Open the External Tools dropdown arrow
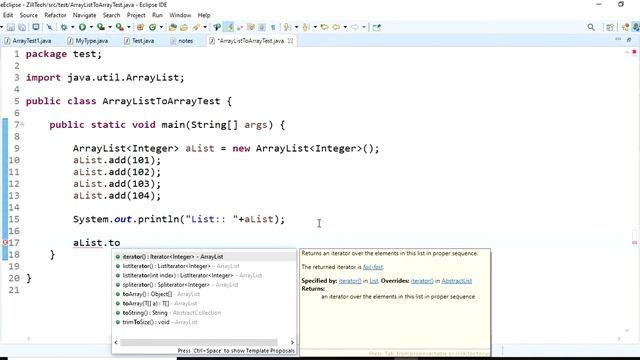 129,27
